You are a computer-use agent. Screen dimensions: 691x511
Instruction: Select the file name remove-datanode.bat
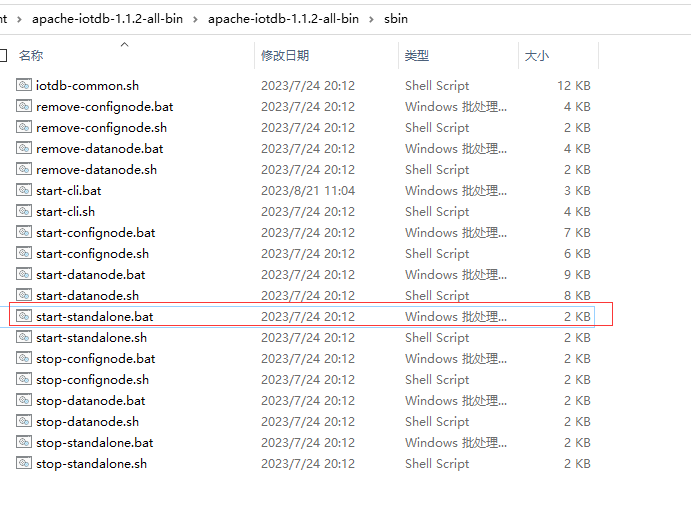click(x=100, y=148)
